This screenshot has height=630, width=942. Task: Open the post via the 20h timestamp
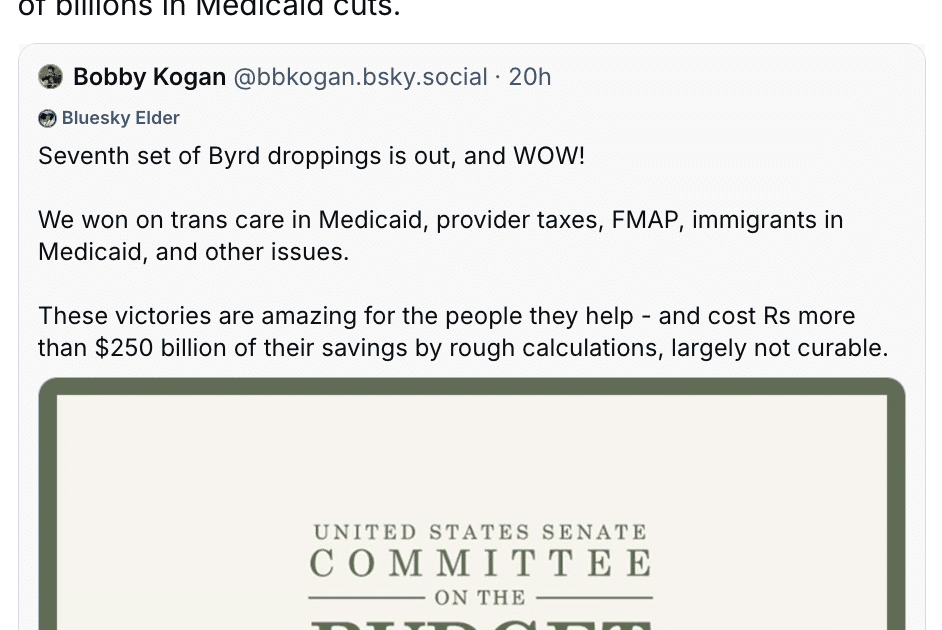pyautogui.click(x=529, y=77)
